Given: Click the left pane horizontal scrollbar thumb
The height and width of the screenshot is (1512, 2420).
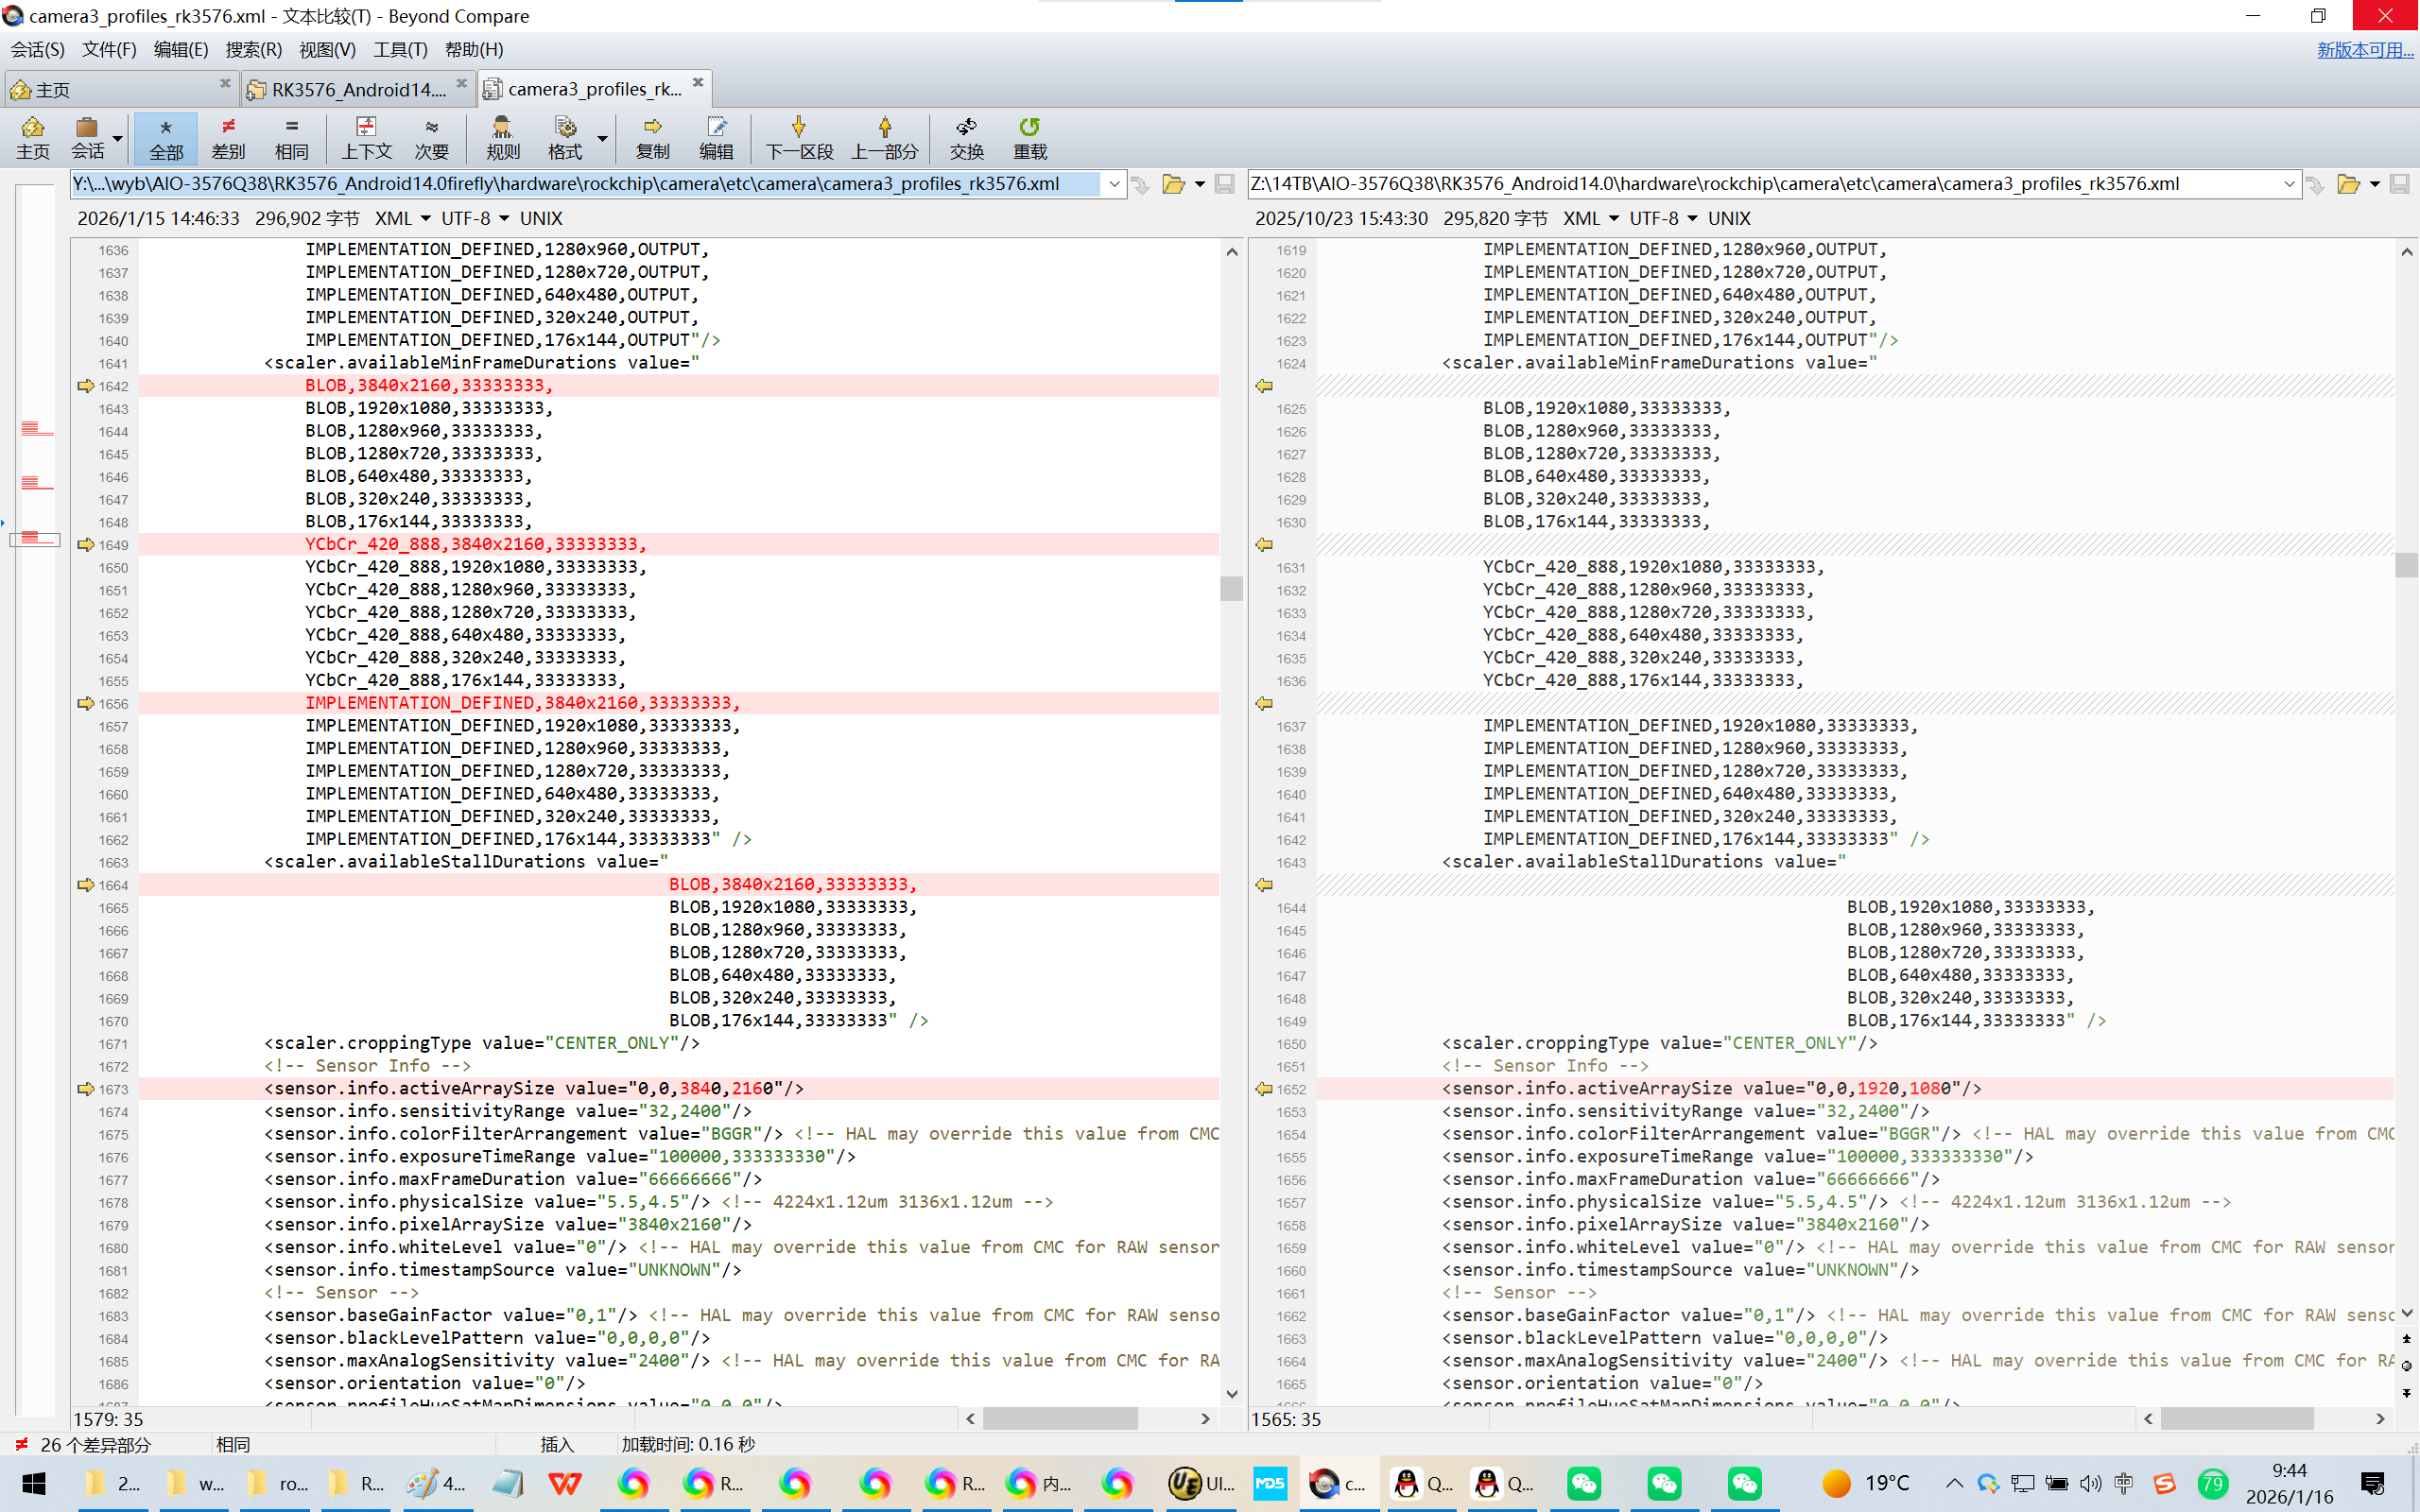Looking at the screenshot, I should point(1060,1418).
